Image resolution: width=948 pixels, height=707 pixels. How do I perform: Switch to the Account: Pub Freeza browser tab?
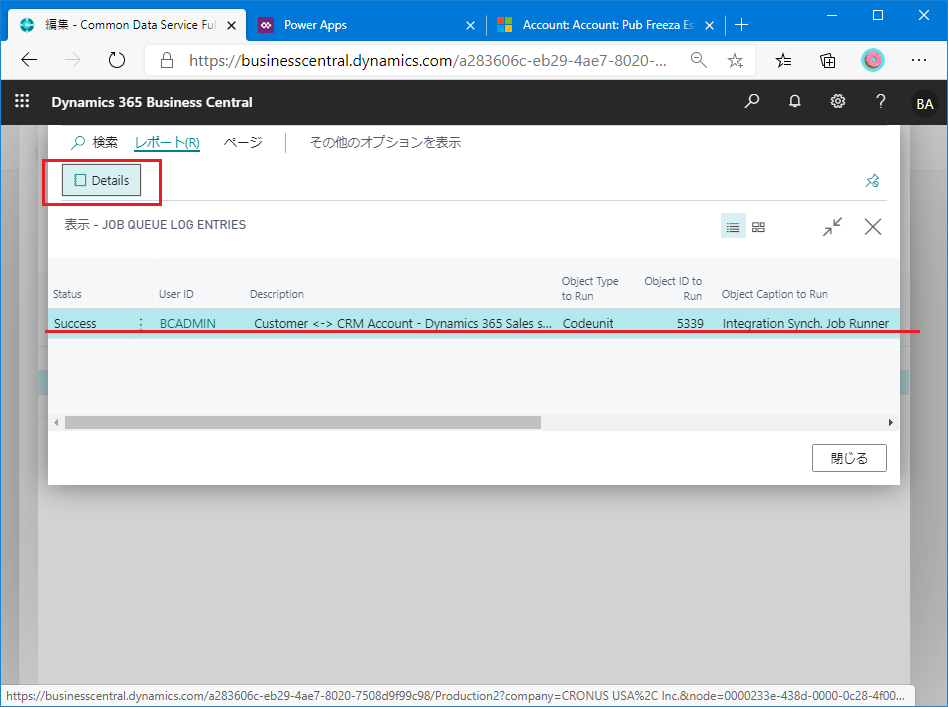(605, 25)
